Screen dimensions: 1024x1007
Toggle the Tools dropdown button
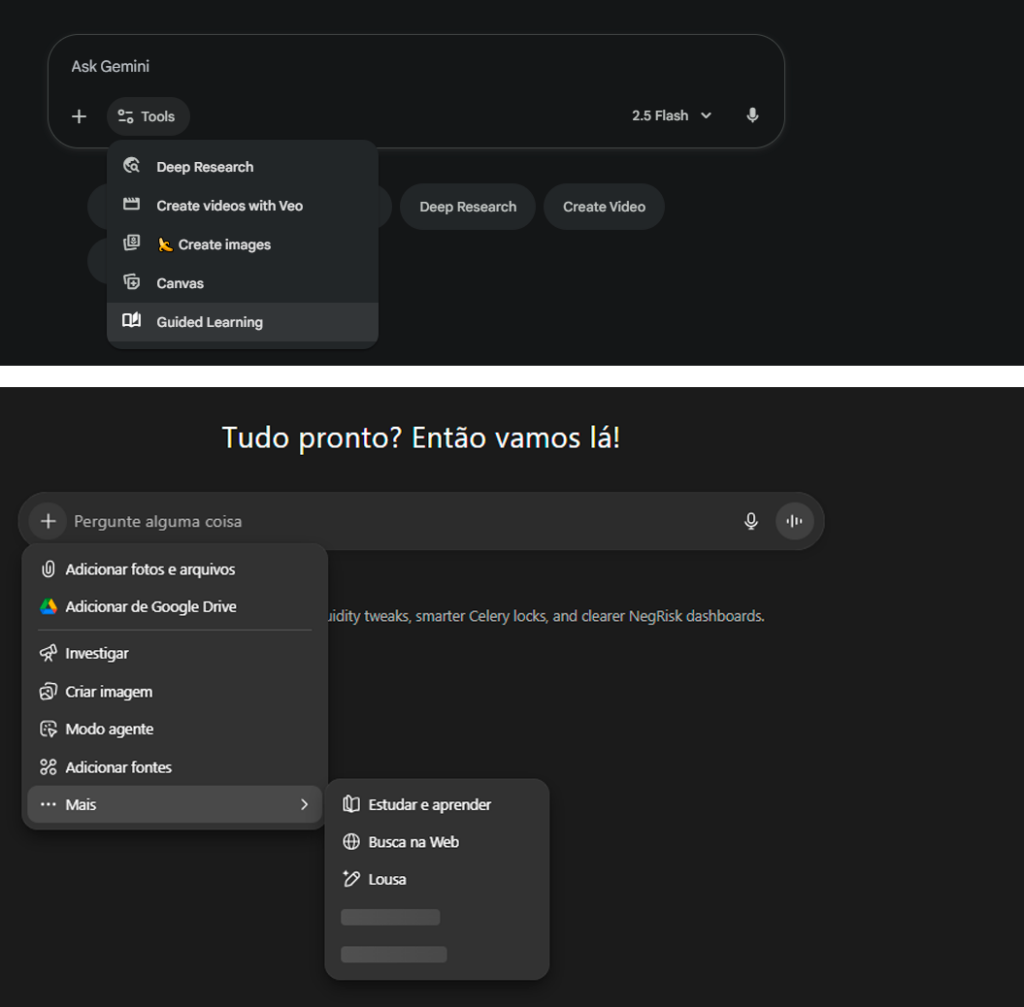click(x=148, y=117)
